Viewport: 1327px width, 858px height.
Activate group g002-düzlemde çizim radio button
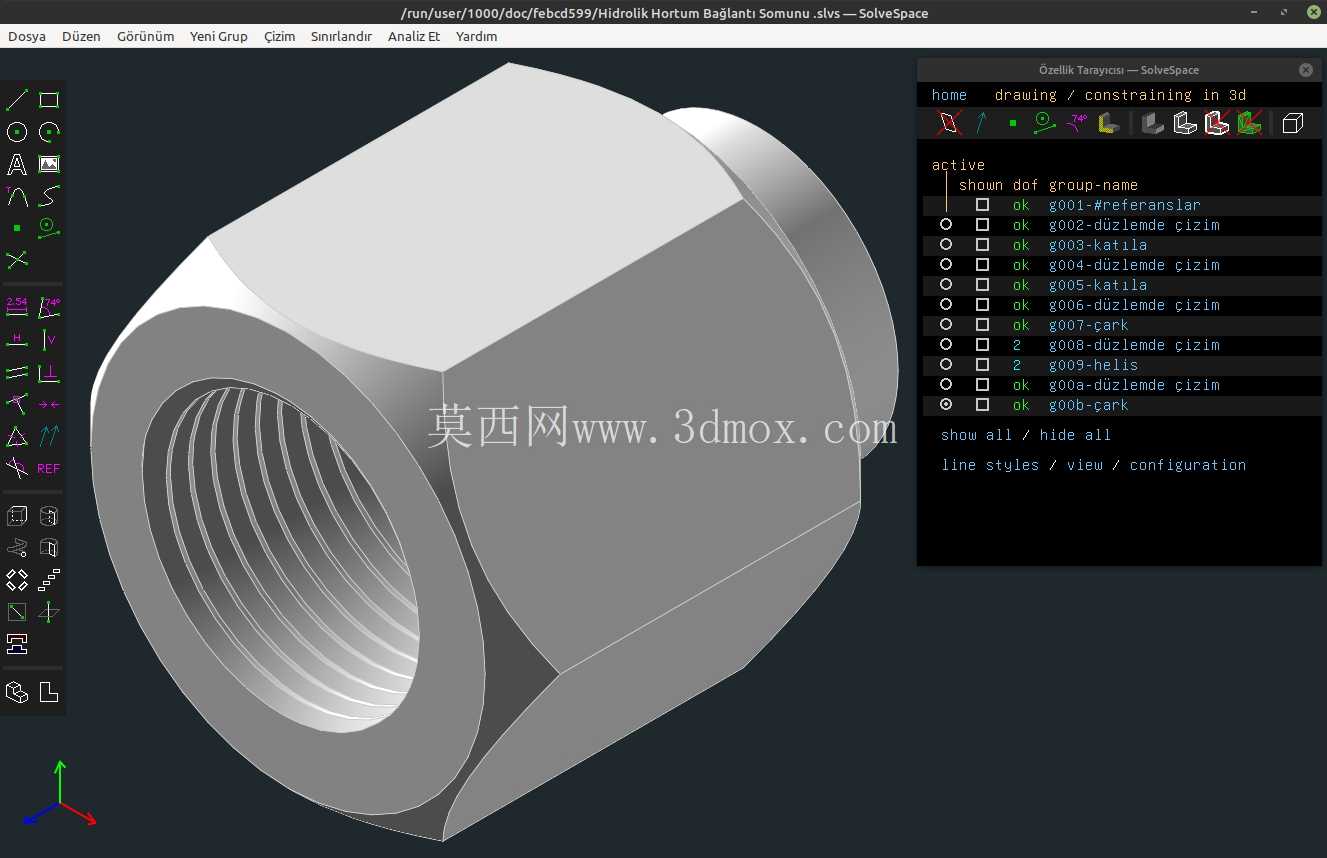click(x=946, y=225)
